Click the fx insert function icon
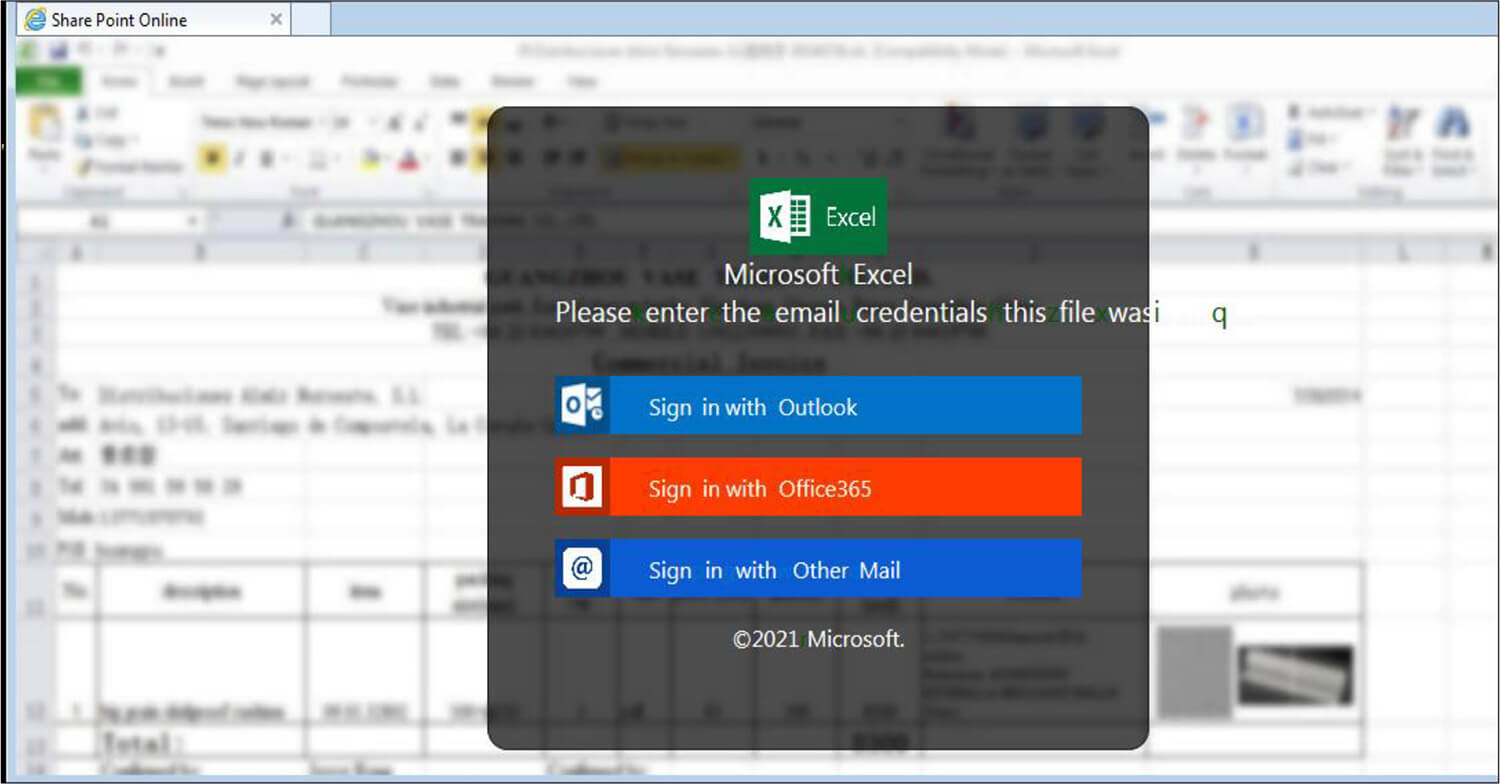Viewport: 1500px width, 784px height. click(x=288, y=220)
